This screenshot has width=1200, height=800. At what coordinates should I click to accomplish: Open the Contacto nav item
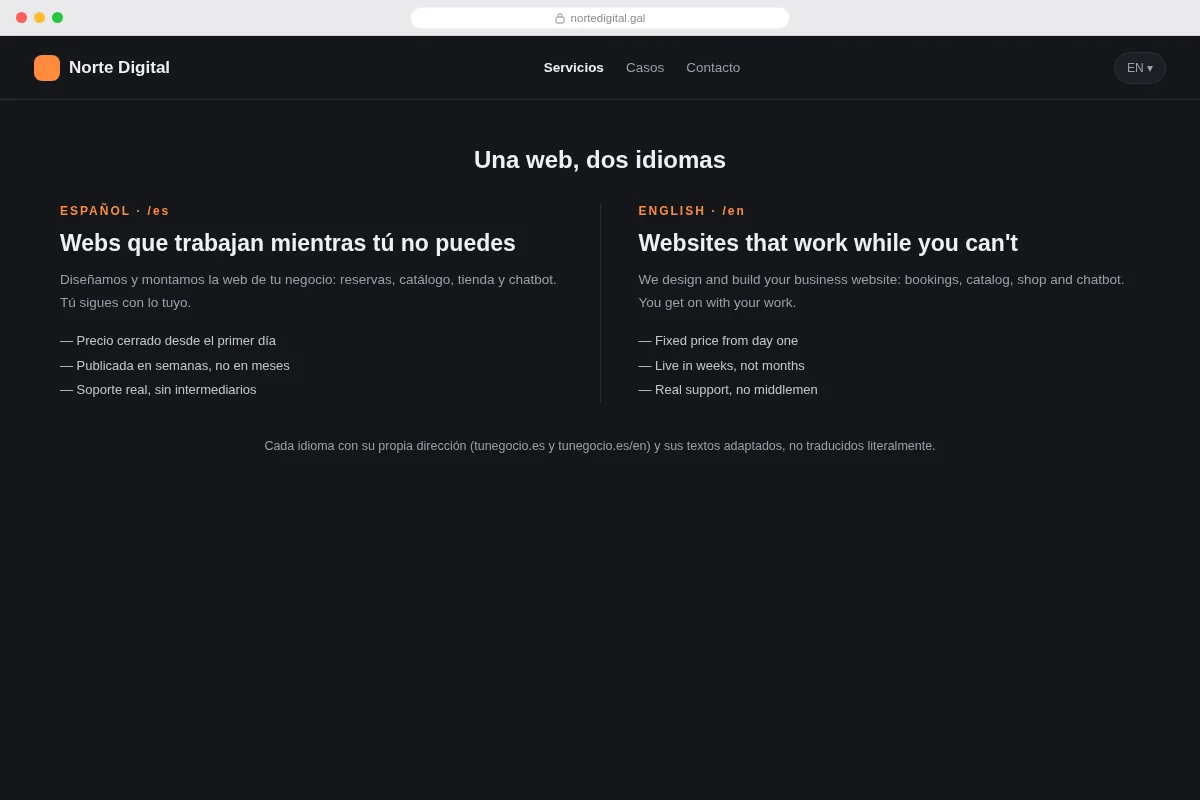pyautogui.click(x=713, y=68)
